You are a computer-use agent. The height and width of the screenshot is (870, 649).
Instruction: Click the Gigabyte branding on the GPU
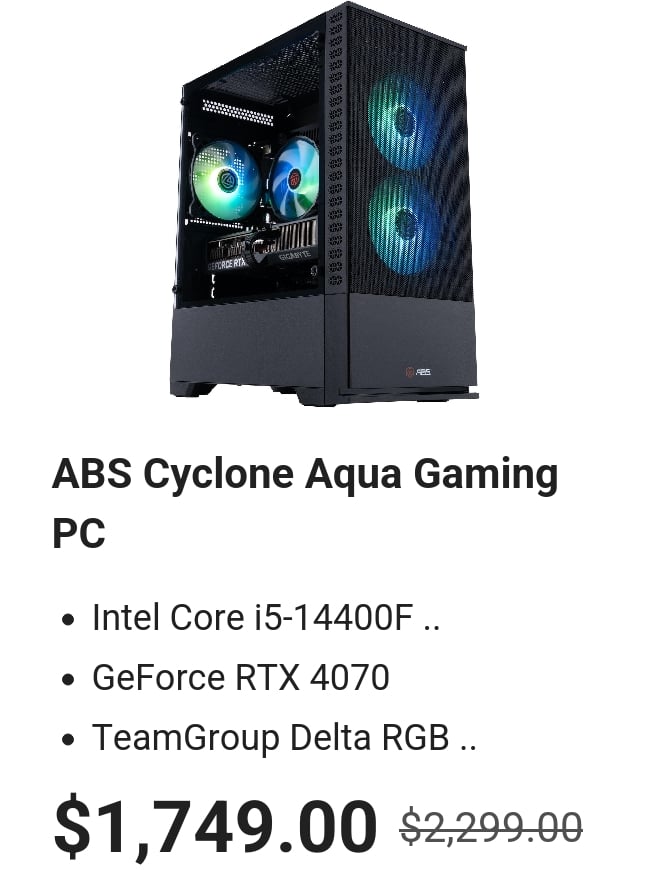click(x=294, y=256)
